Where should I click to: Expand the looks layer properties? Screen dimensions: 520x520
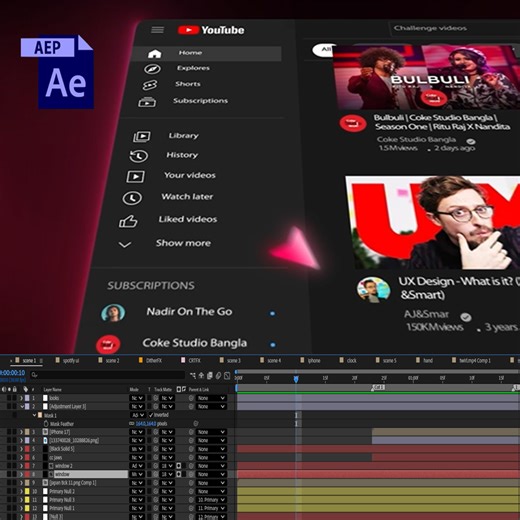coord(22,398)
